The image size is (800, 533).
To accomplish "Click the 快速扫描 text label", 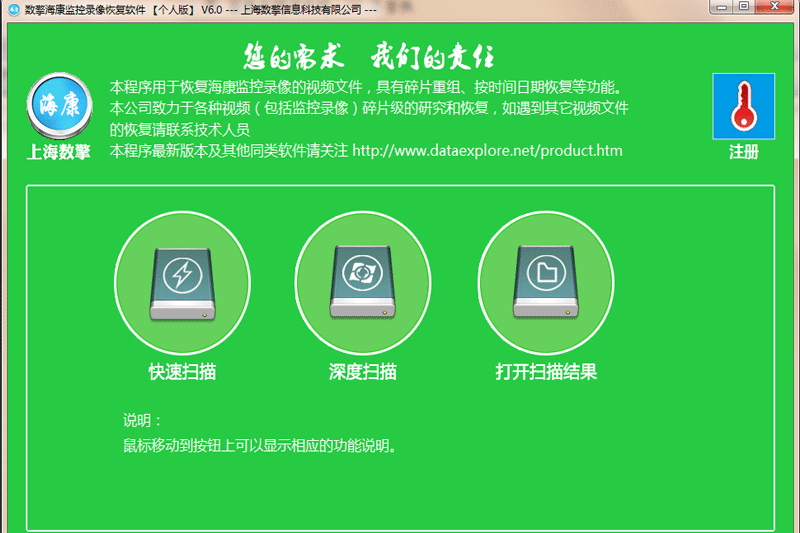I will pyautogui.click(x=182, y=372).
